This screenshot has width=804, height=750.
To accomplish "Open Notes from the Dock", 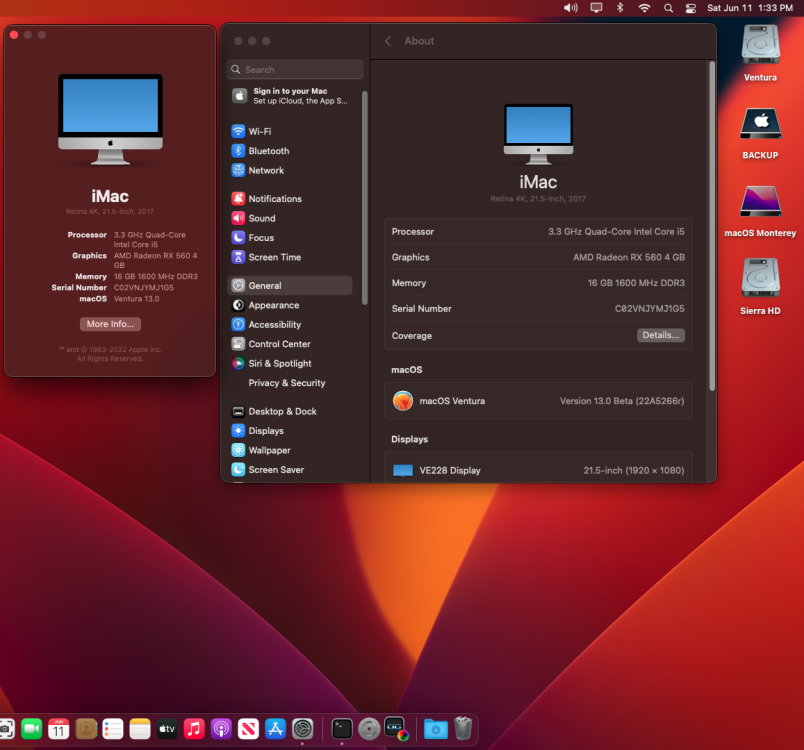I will point(140,728).
